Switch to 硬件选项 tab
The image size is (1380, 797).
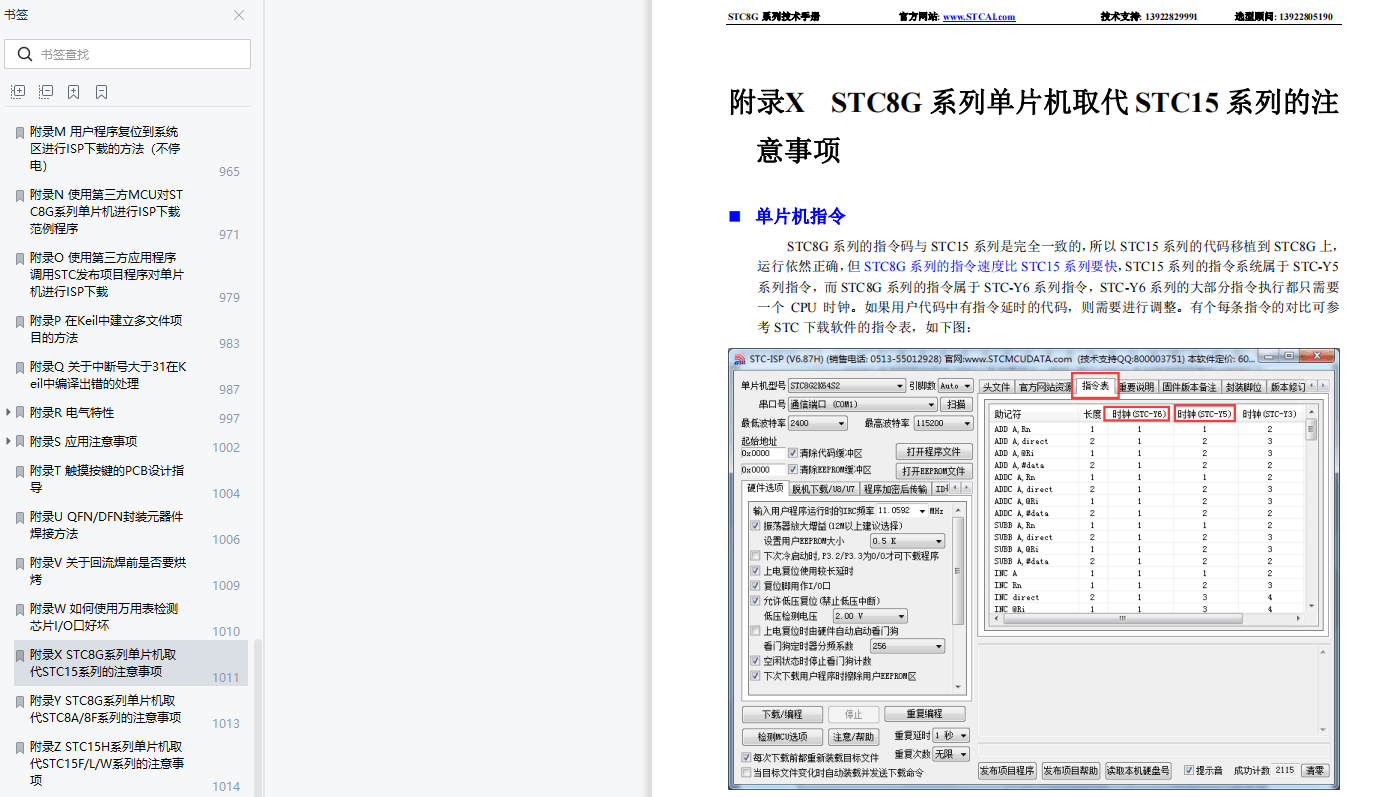pos(766,488)
